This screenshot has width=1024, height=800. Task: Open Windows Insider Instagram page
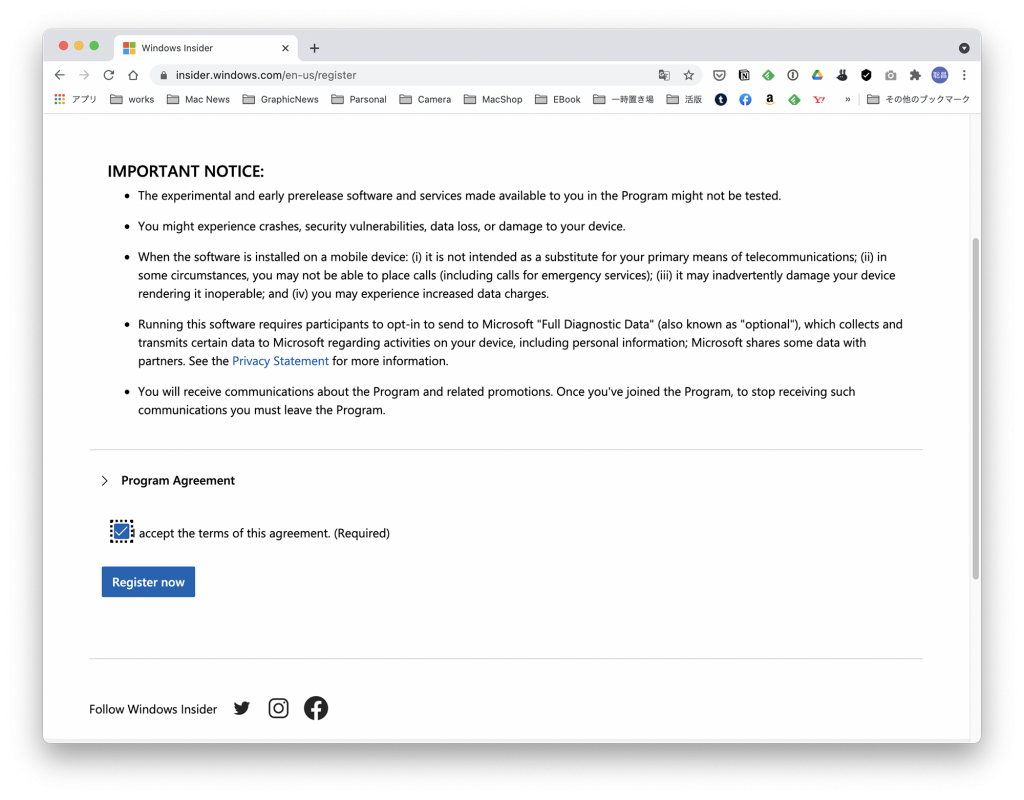click(x=278, y=708)
